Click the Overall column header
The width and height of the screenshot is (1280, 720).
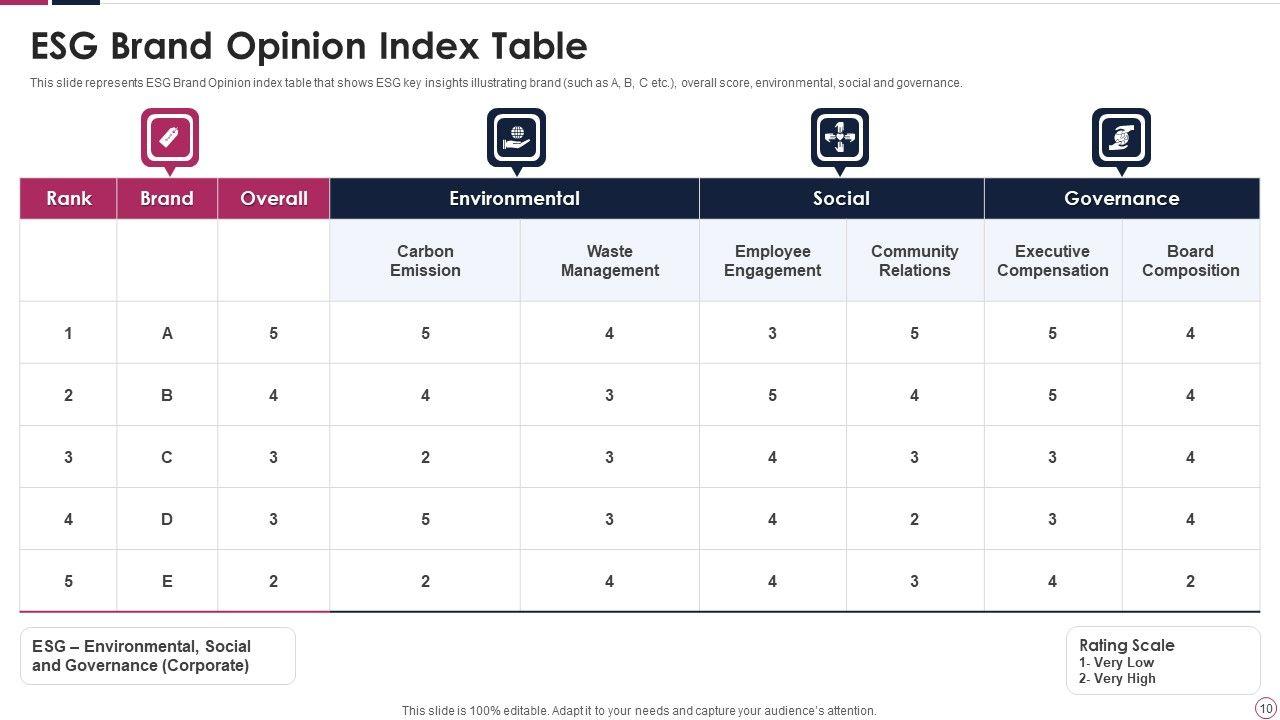point(273,198)
